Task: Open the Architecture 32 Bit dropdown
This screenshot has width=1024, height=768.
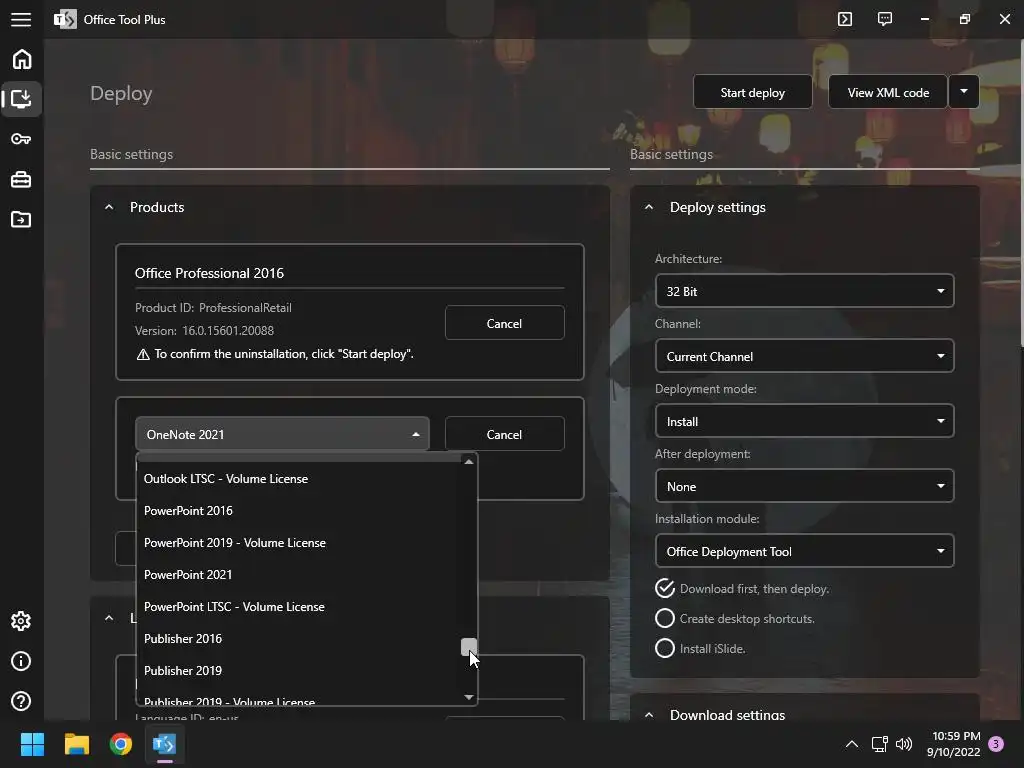Action: 805,291
